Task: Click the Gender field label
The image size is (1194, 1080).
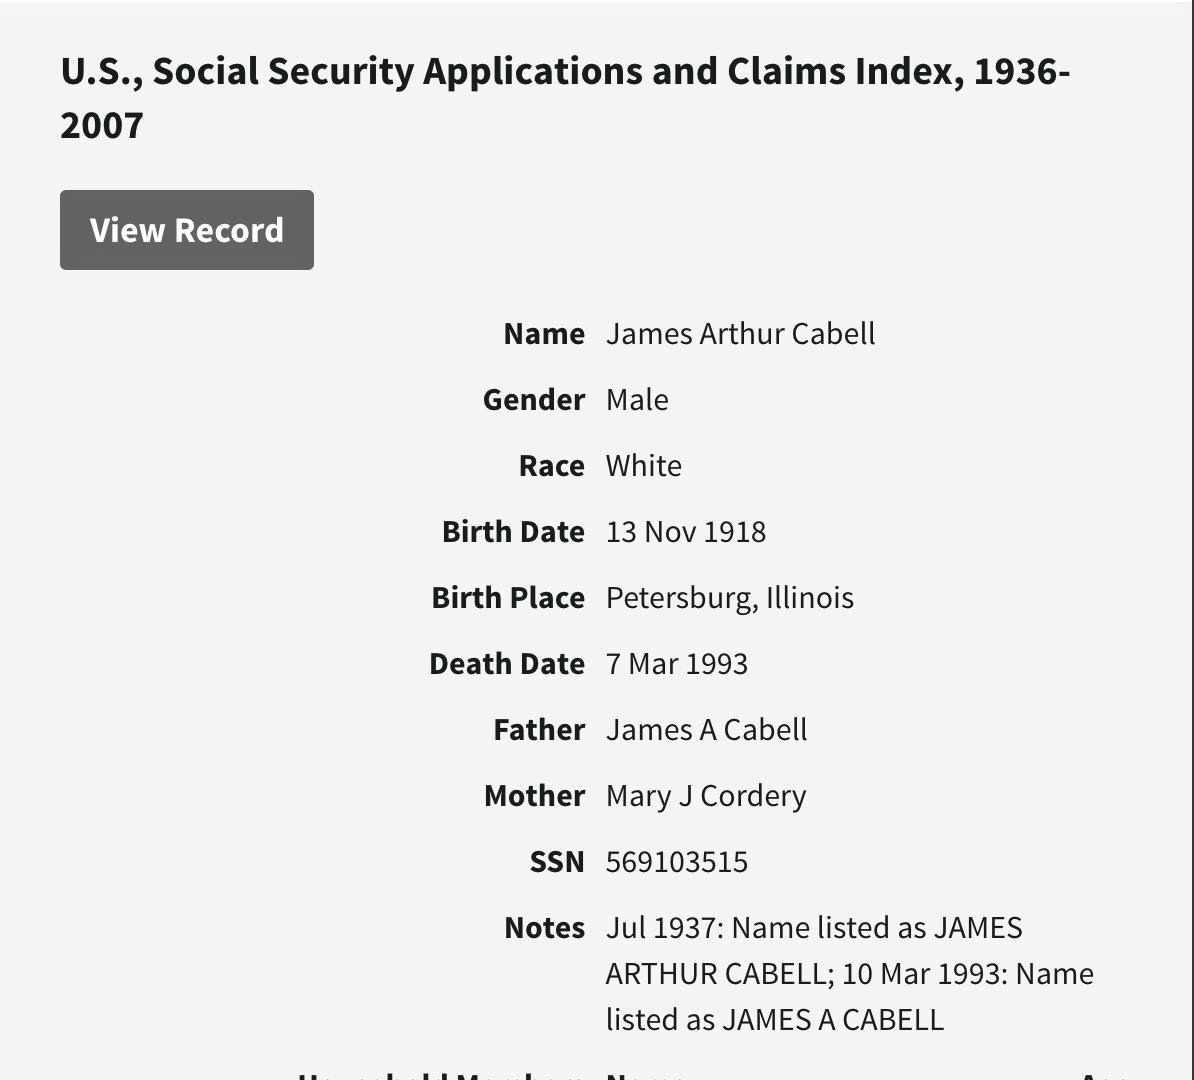Action: point(533,400)
